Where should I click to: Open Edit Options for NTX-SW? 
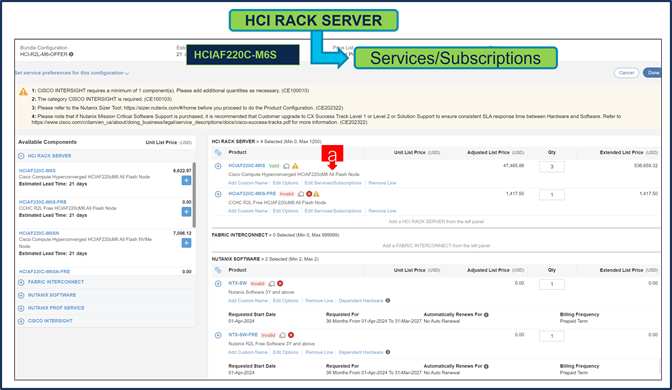[285, 301]
